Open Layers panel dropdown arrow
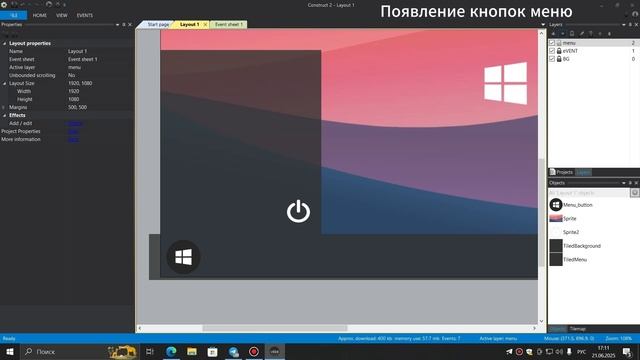This screenshot has width=640, height=360. pyautogui.click(x=624, y=24)
